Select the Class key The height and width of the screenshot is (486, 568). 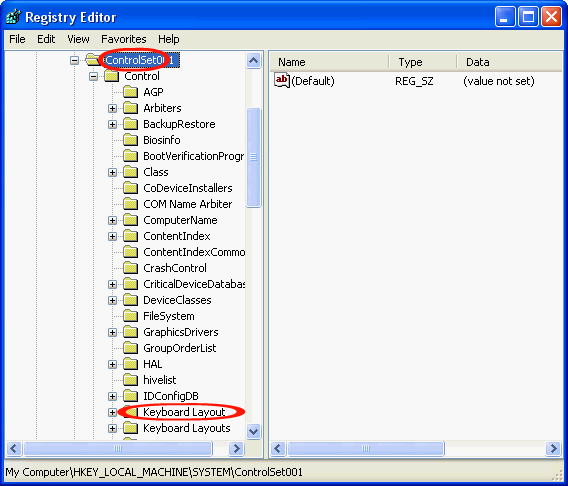[156, 172]
